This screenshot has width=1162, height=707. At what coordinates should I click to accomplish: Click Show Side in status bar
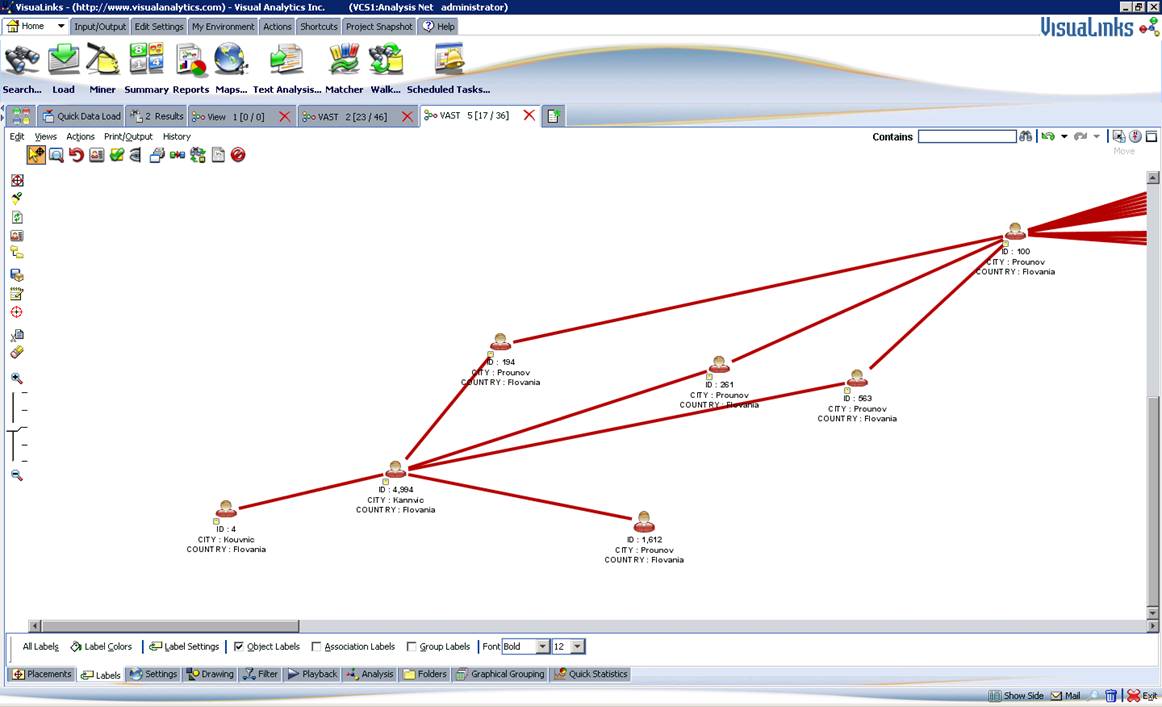[1015, 695]
